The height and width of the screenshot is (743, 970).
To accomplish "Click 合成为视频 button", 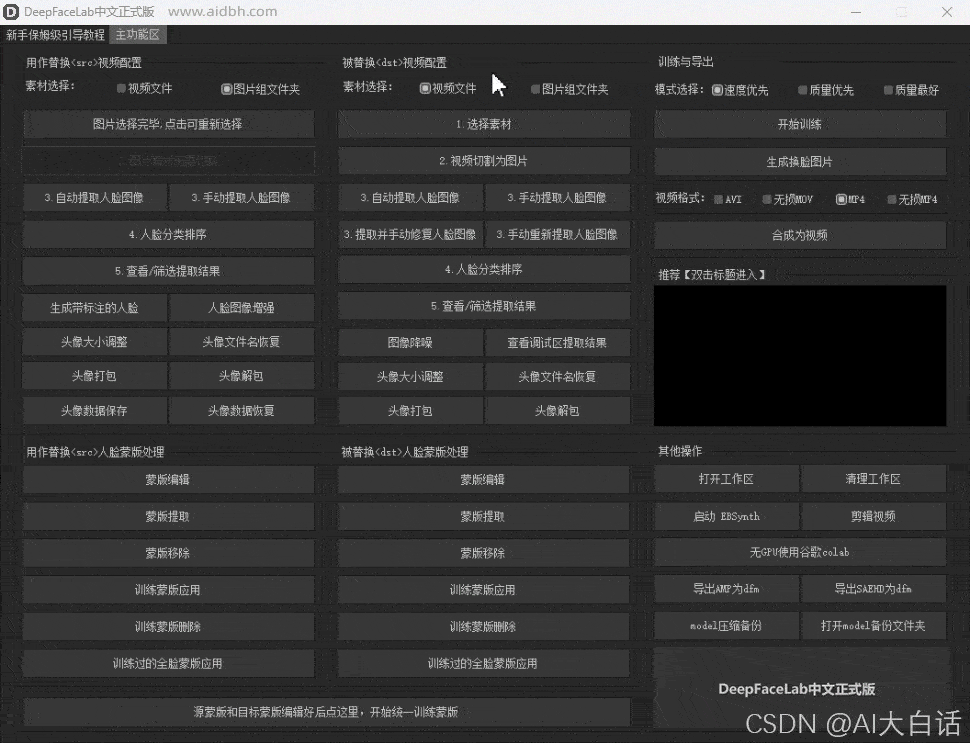I will coord(800,235).
